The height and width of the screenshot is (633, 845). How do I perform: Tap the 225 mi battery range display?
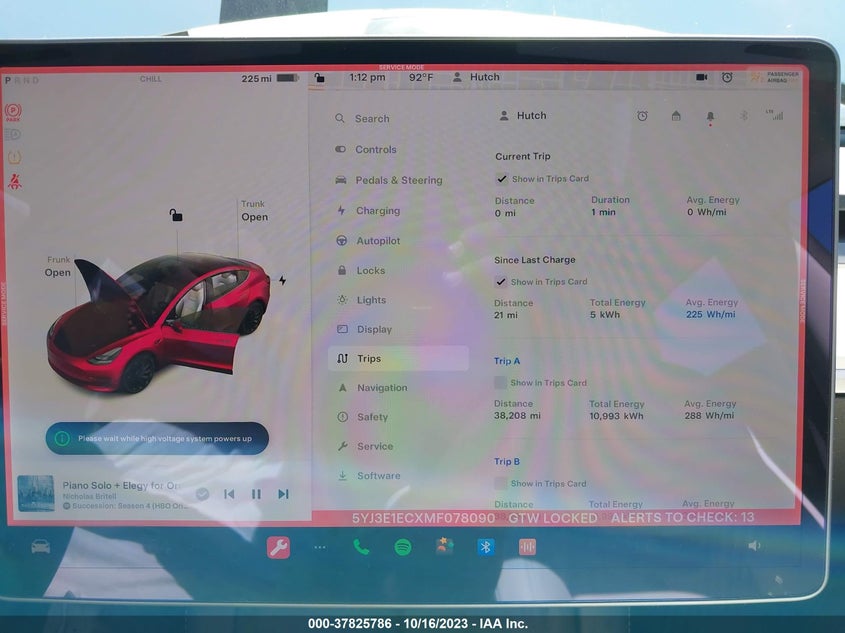[269, 79]
